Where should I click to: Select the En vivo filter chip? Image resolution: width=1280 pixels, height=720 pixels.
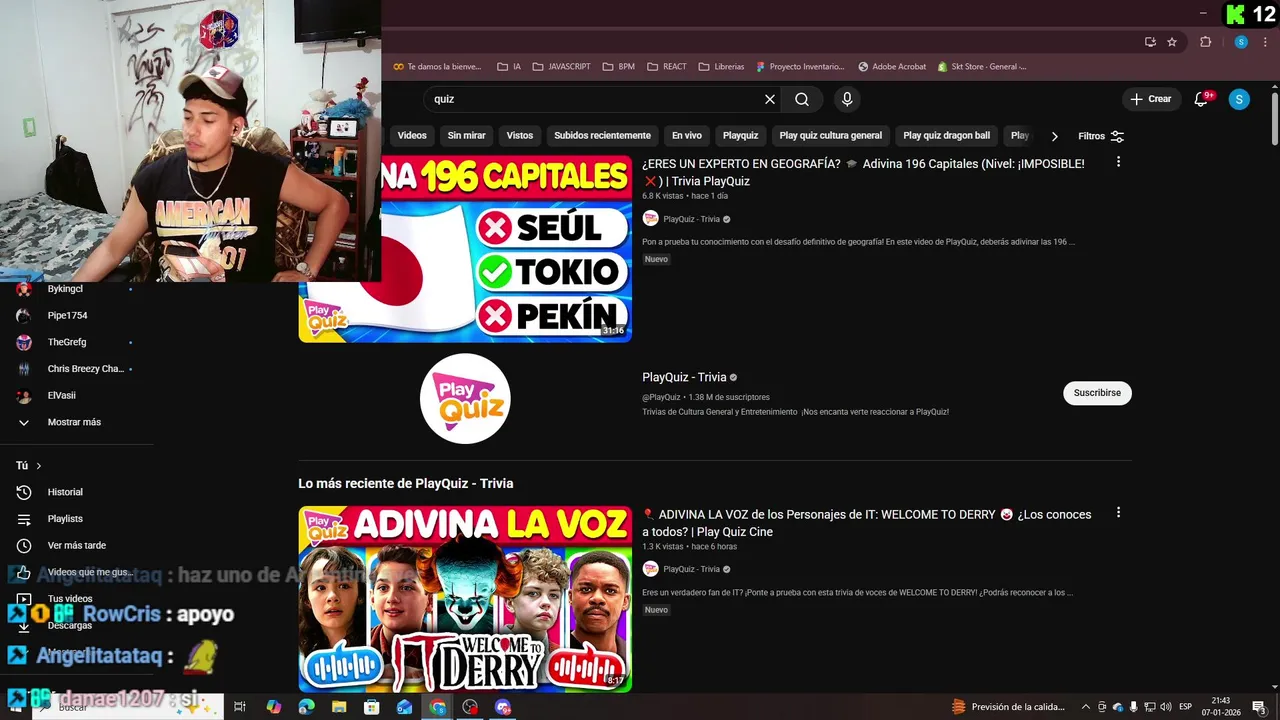(687, 136)
